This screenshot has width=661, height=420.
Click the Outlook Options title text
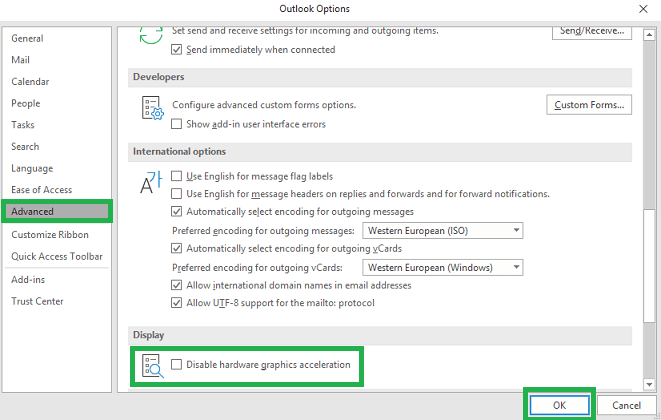click(314, 9)
